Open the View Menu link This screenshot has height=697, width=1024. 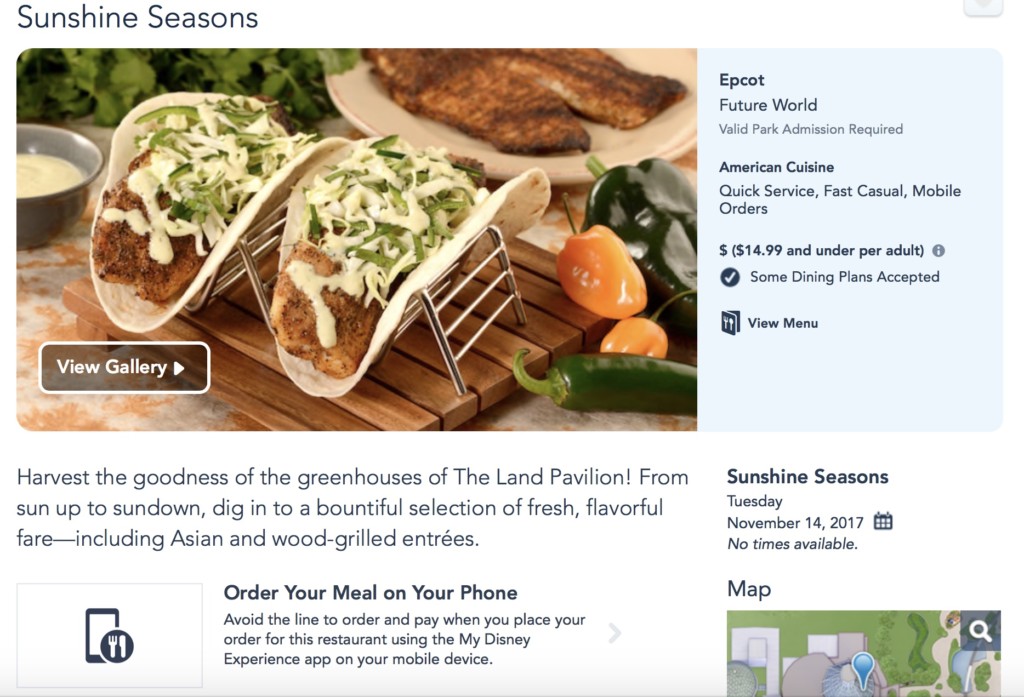pos(782,323)
